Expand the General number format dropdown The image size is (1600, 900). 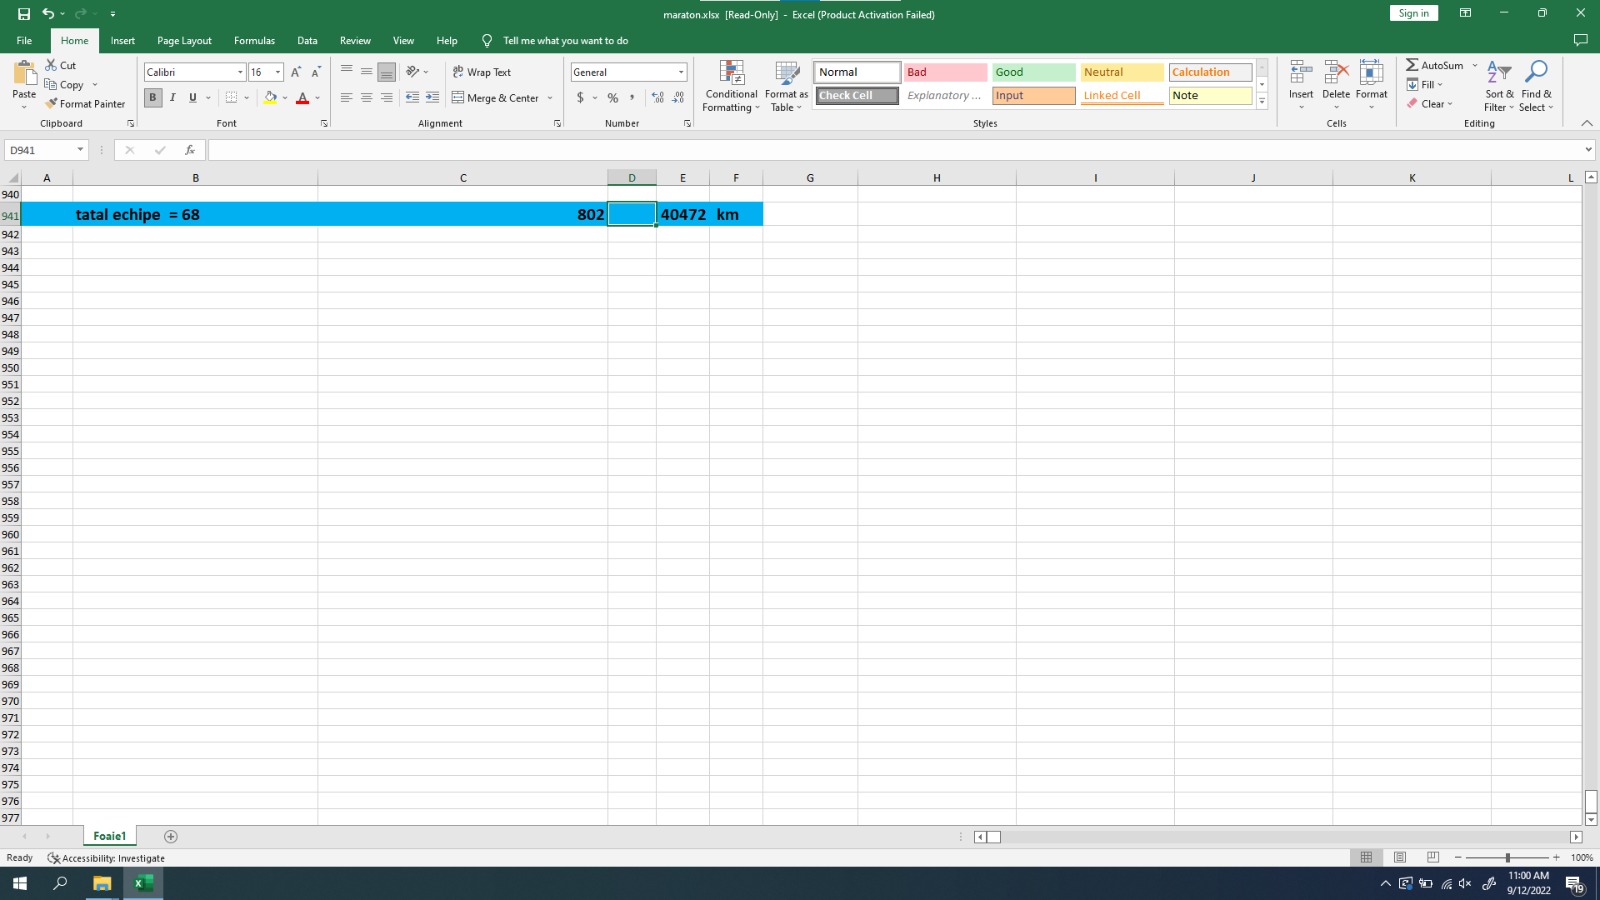coord(681,72)
